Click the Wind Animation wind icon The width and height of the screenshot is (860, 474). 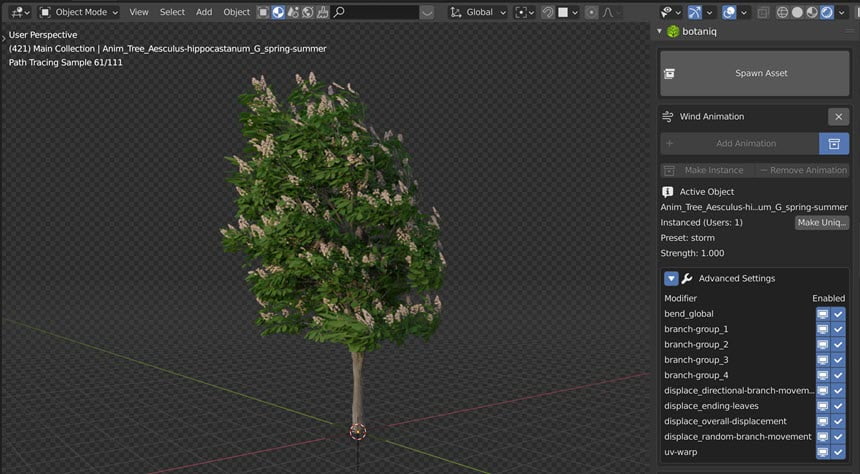(667, 116)
